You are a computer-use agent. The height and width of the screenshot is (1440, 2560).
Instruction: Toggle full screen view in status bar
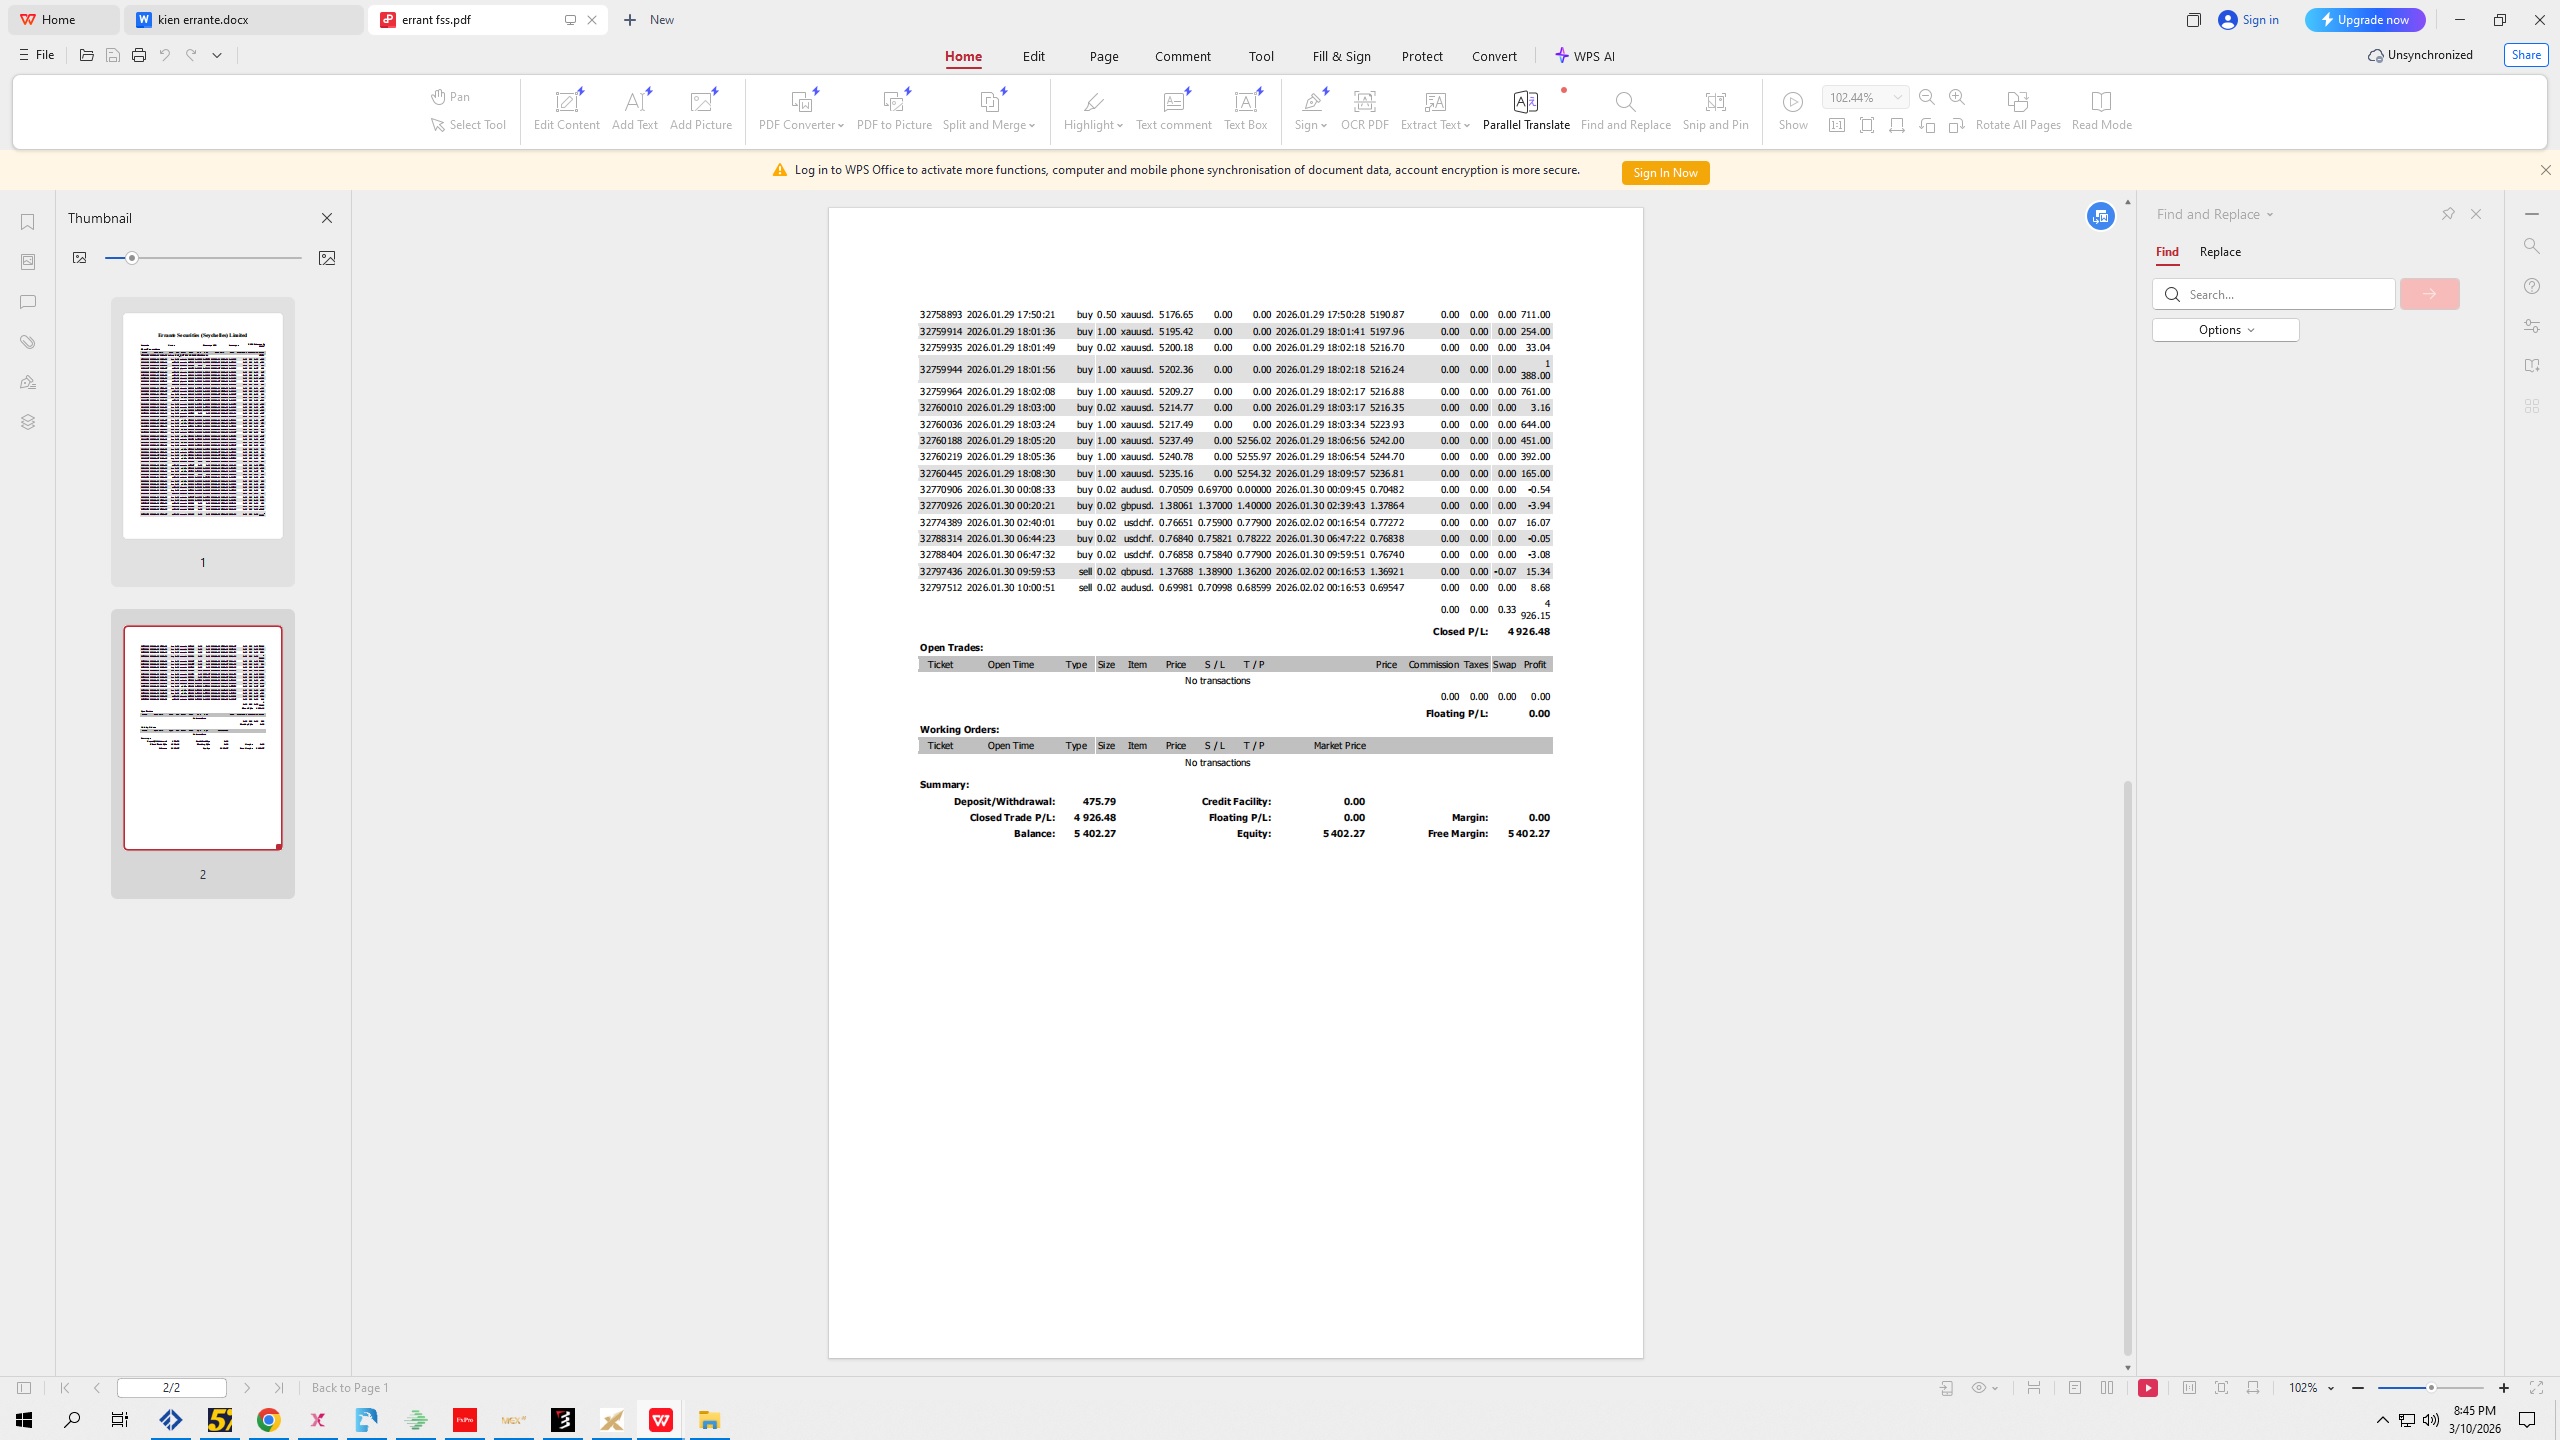(2536, 1388)
